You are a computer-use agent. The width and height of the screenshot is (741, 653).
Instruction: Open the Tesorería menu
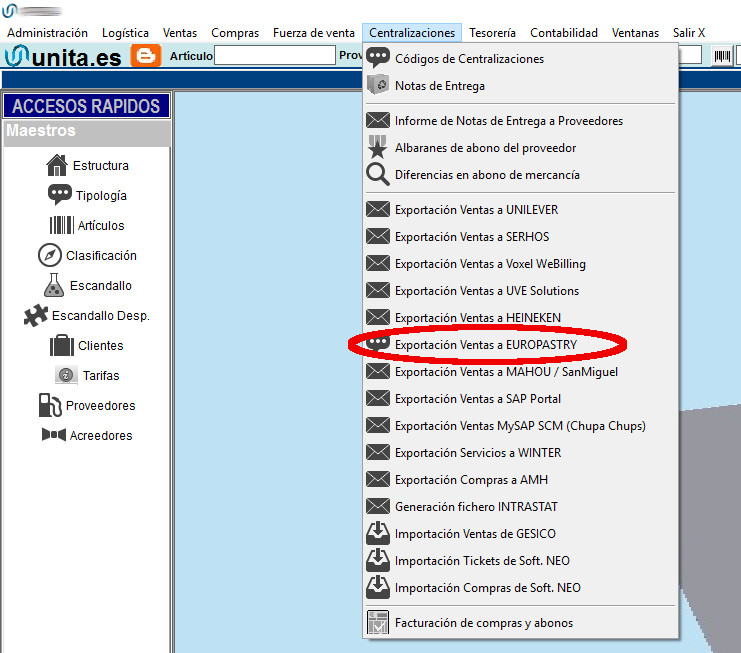click(x=492, y=33)
